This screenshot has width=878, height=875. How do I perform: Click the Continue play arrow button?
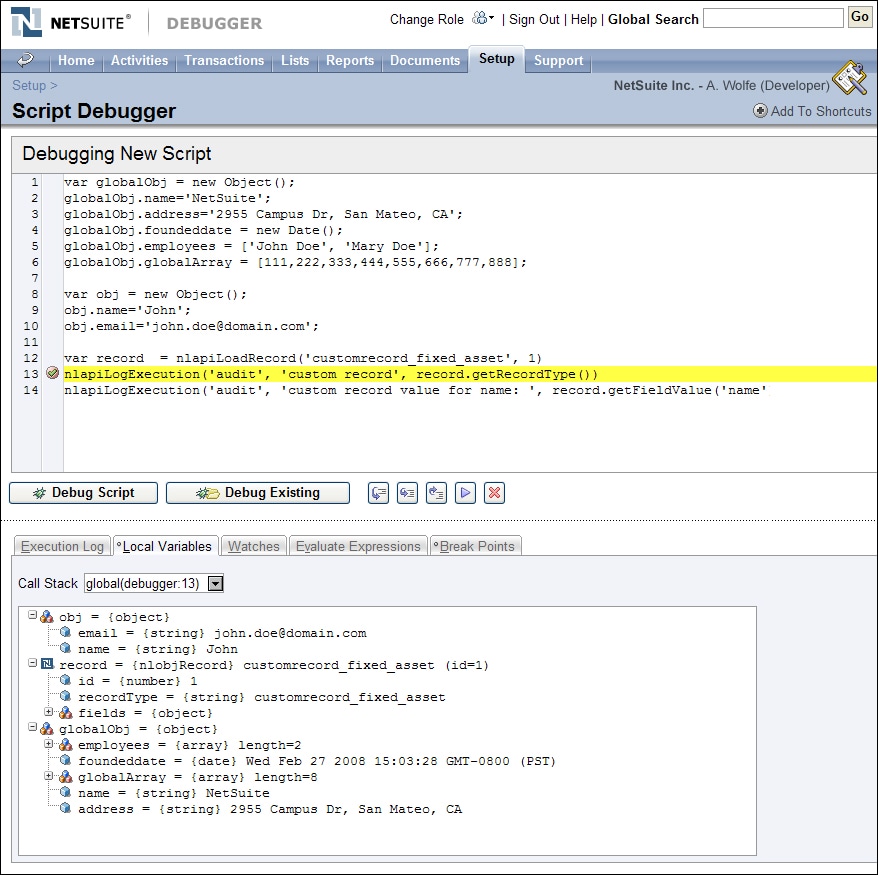465,493
